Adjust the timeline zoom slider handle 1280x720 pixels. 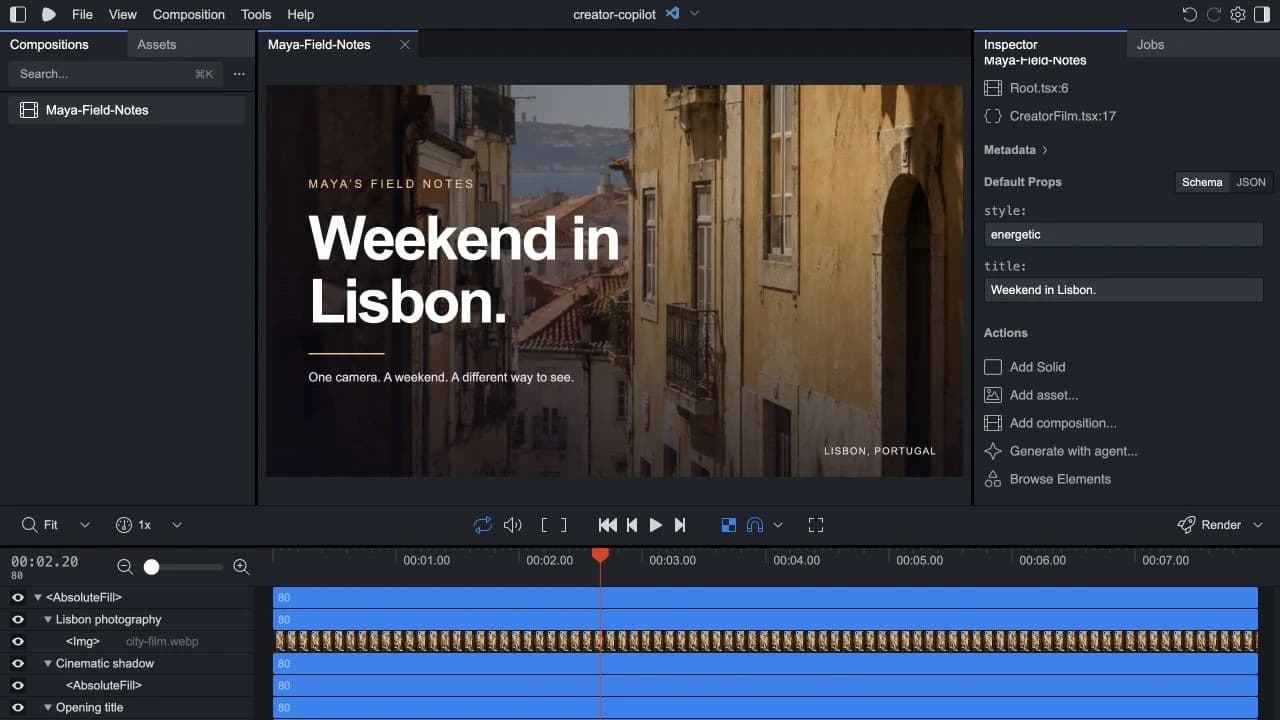click(x=151, y=567)
